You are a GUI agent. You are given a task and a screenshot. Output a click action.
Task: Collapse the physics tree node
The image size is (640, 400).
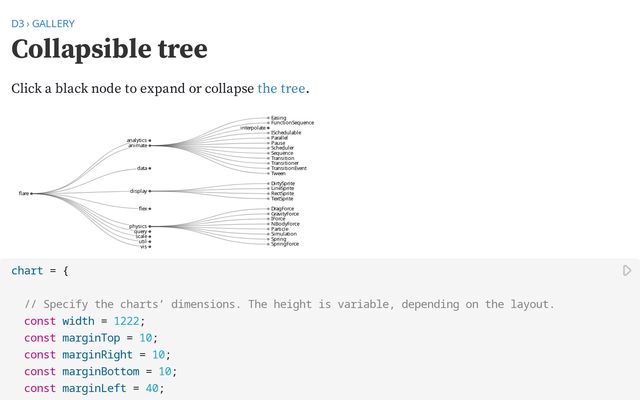tap(150, 226)
